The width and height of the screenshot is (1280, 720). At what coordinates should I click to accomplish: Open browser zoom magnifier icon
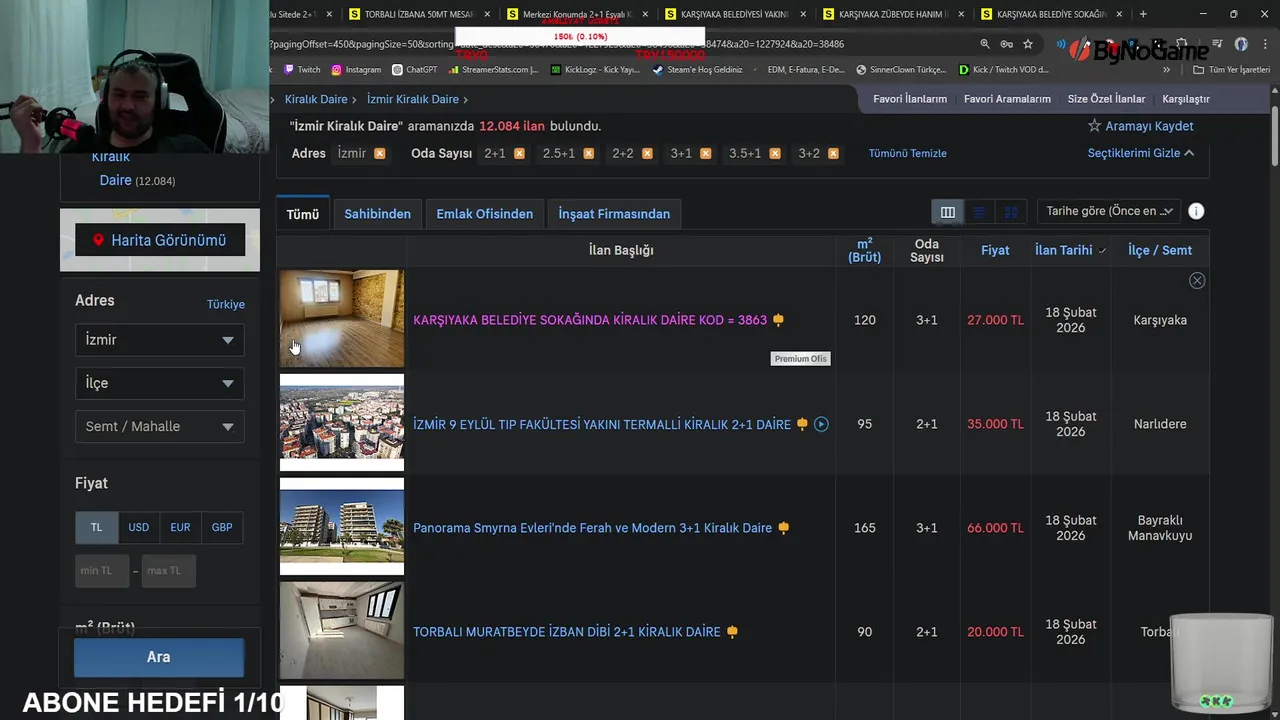pyautogui.click(x=985, y=44)
